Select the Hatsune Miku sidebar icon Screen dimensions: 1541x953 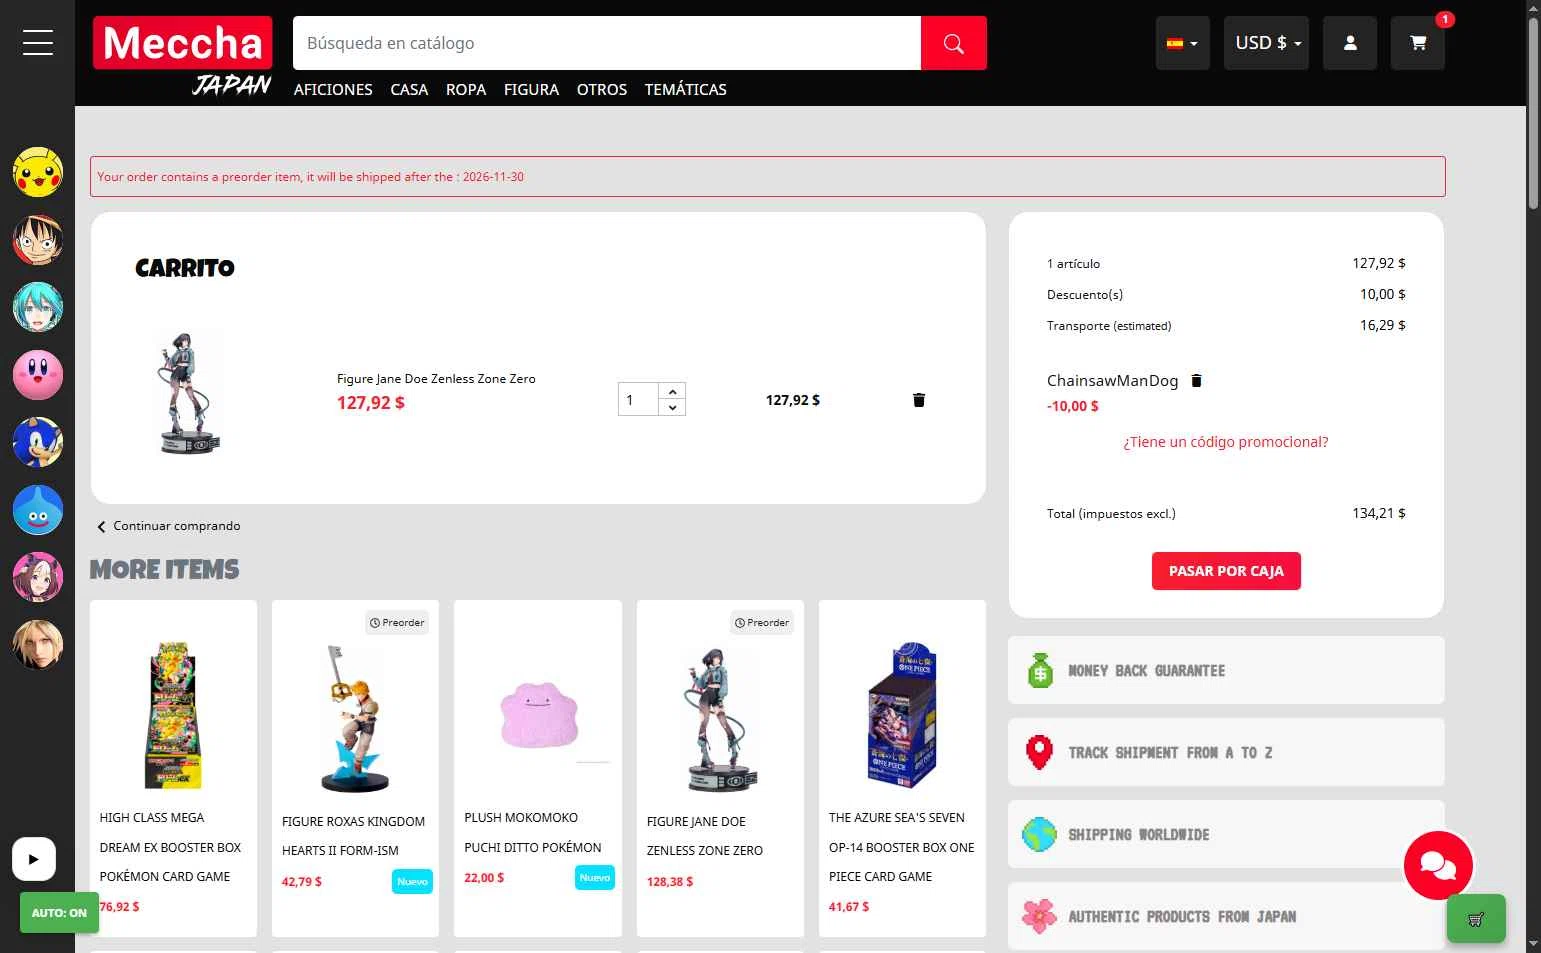(38, 308)
